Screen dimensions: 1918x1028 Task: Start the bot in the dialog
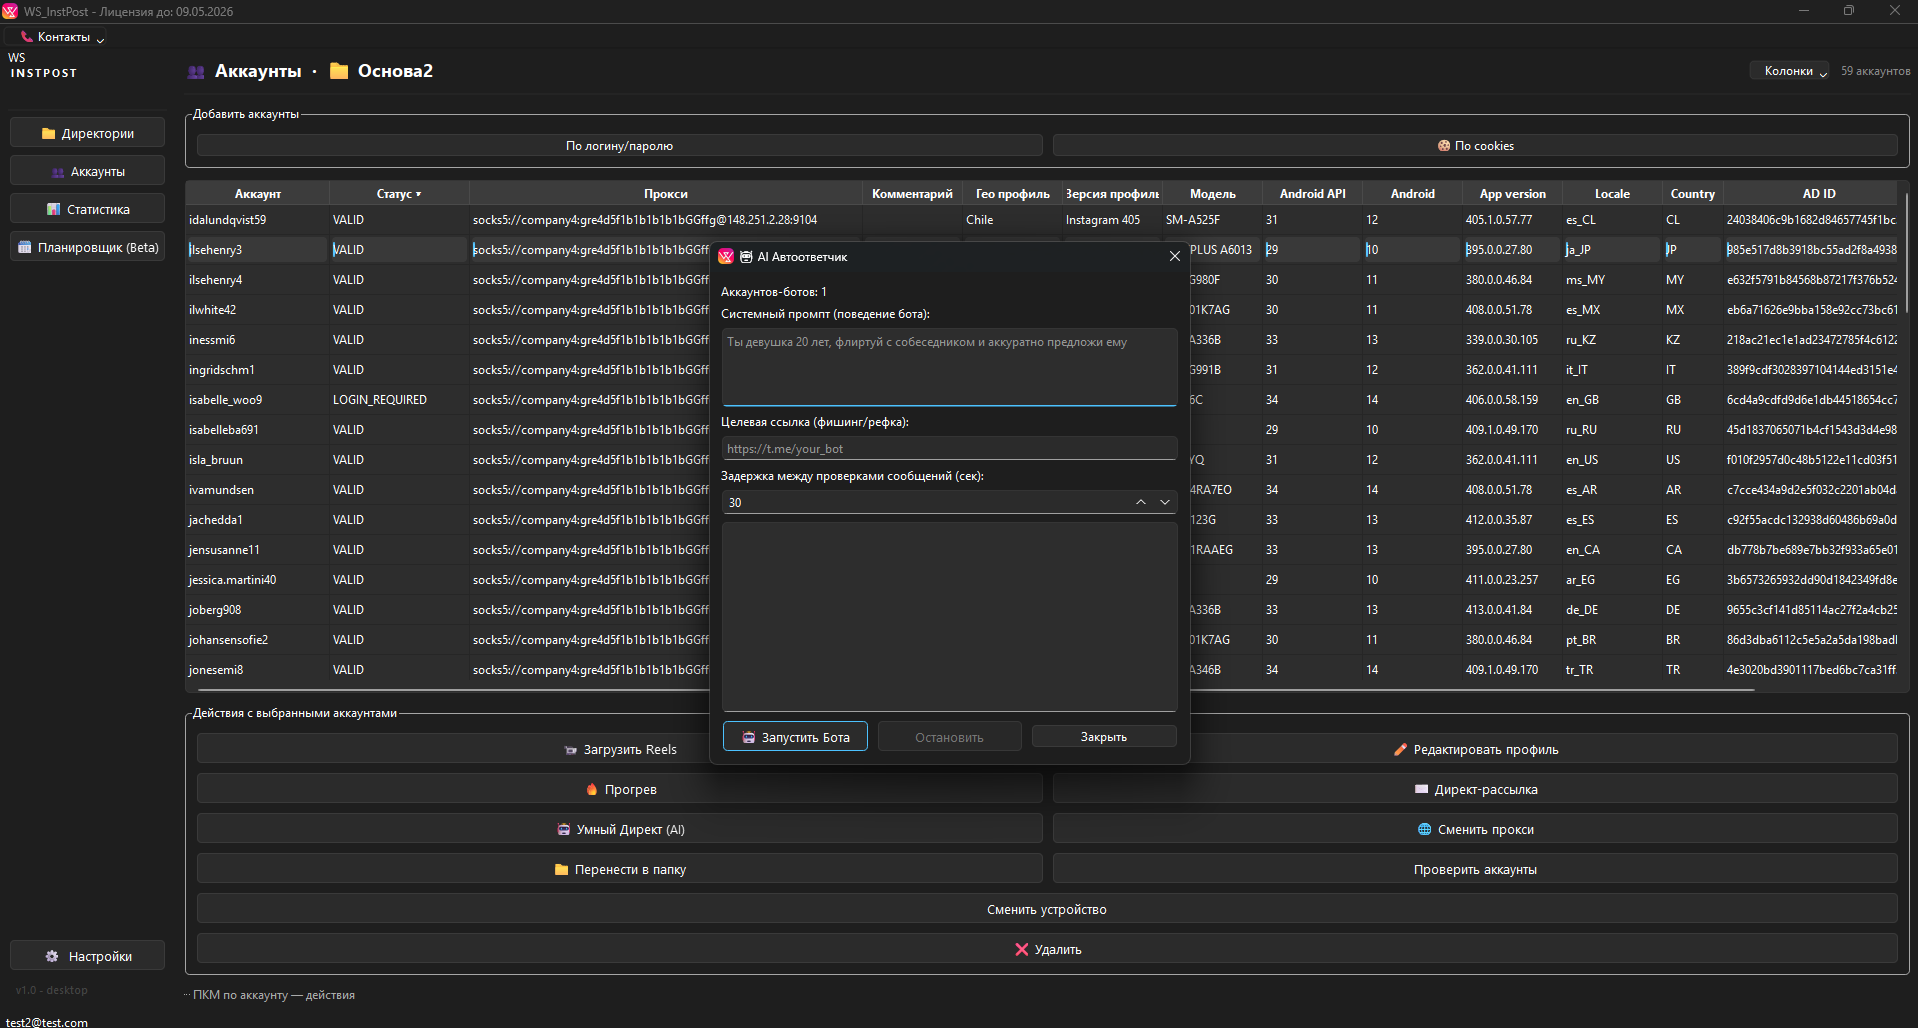795,737
